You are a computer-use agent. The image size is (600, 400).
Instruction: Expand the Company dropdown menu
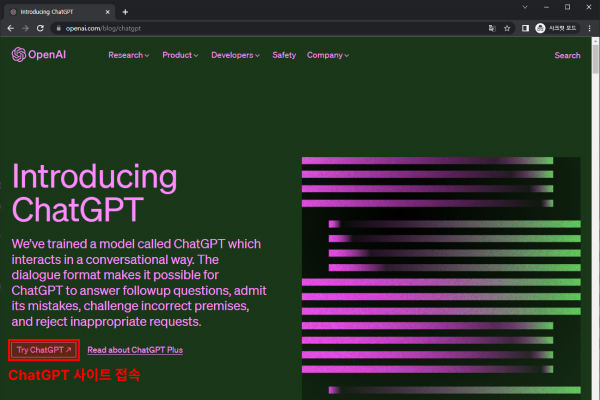(328, 55)
